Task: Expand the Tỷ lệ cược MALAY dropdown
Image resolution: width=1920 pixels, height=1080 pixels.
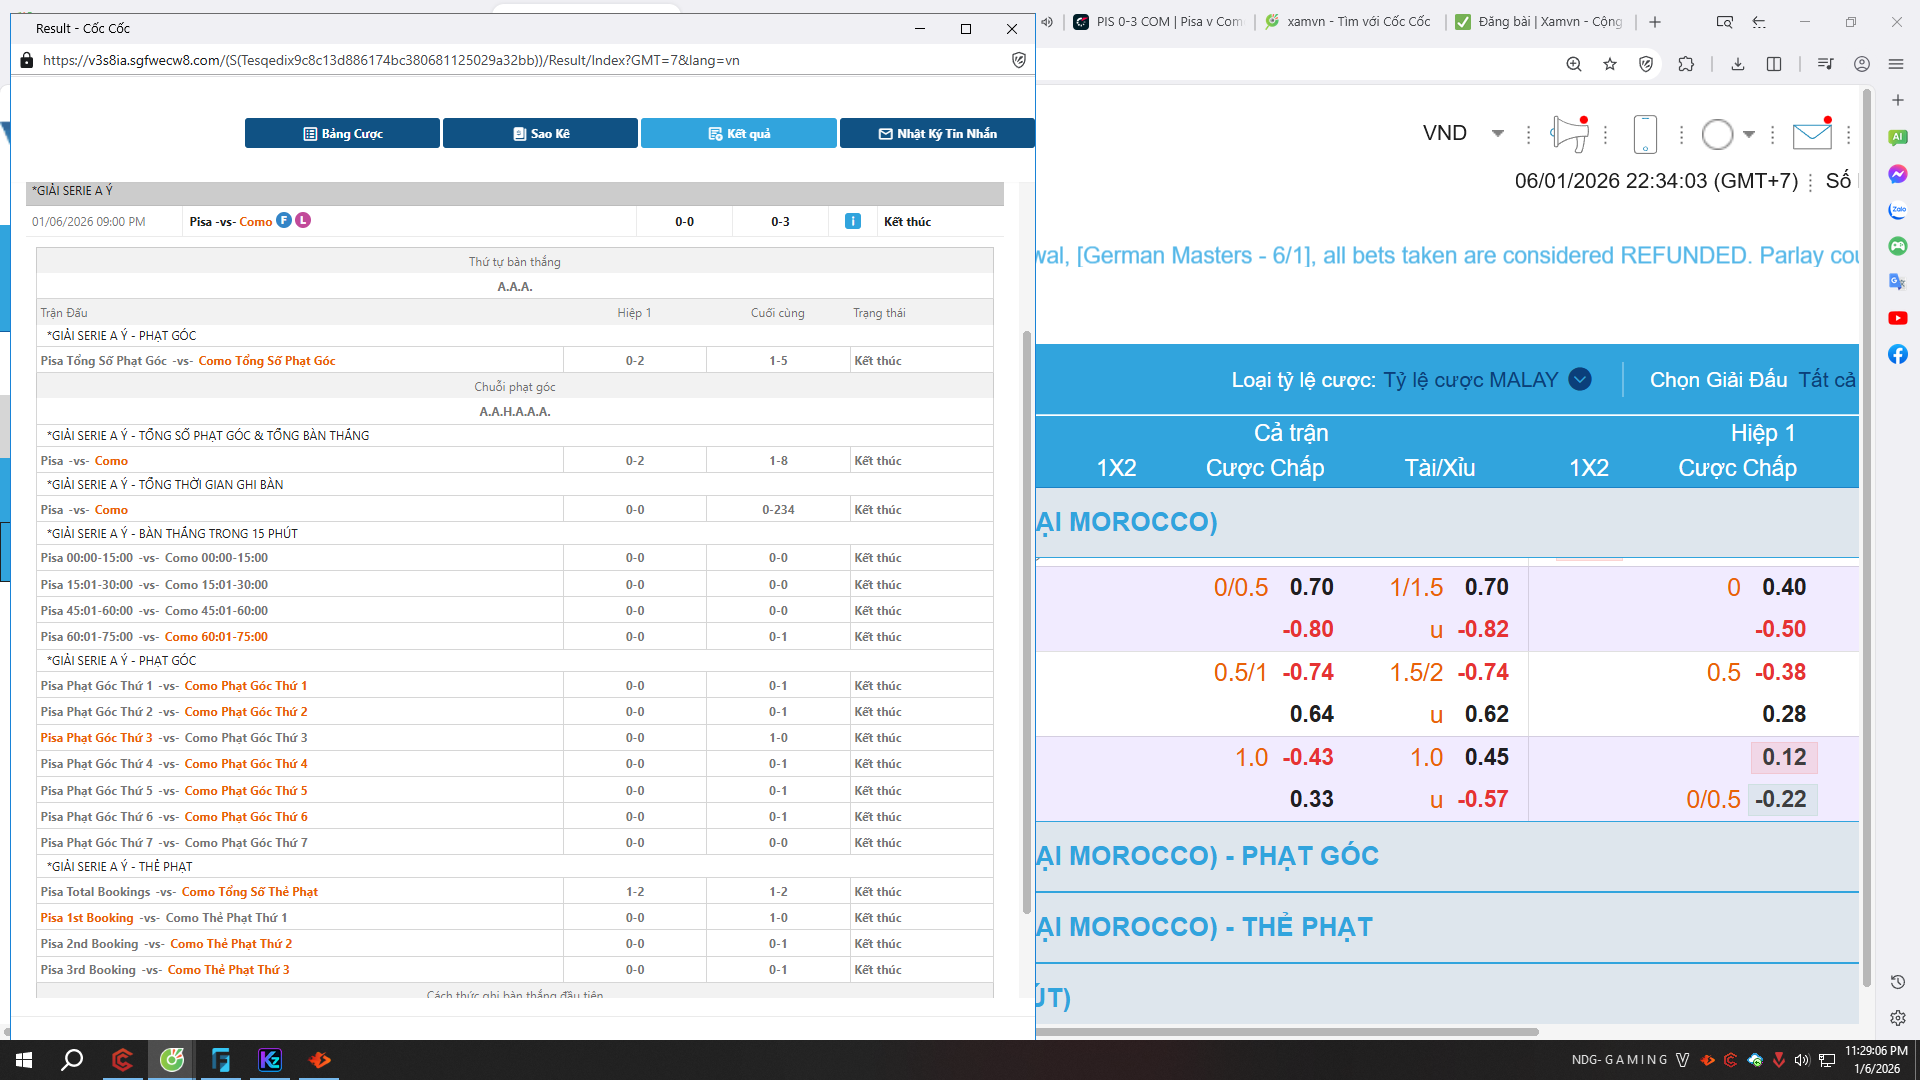Action: click(1580, 380)
